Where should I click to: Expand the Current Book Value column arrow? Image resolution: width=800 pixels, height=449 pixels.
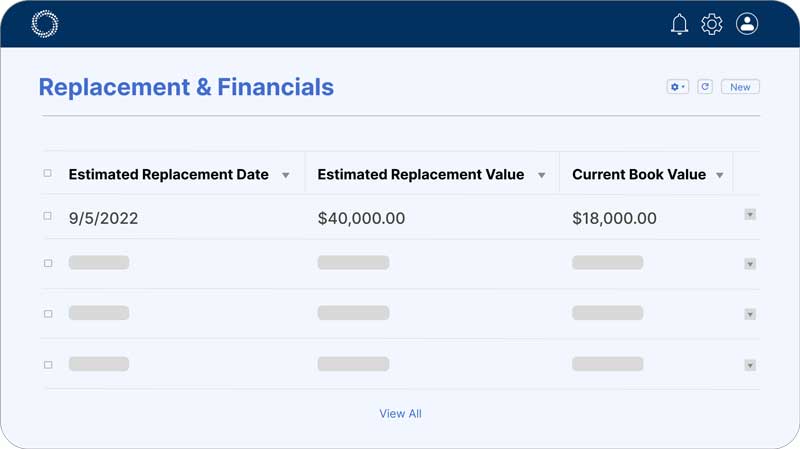point(720,175)
